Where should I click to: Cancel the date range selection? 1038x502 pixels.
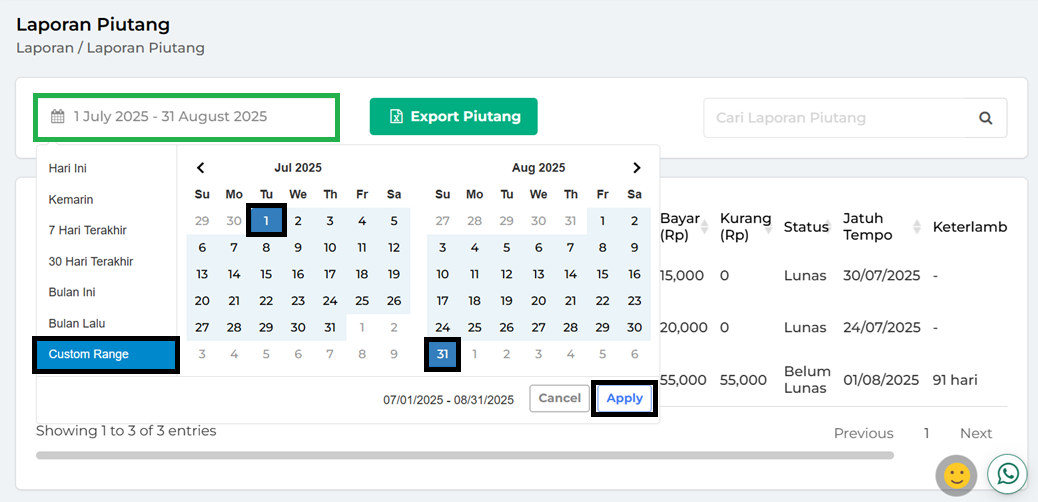(x=559, y=398)
